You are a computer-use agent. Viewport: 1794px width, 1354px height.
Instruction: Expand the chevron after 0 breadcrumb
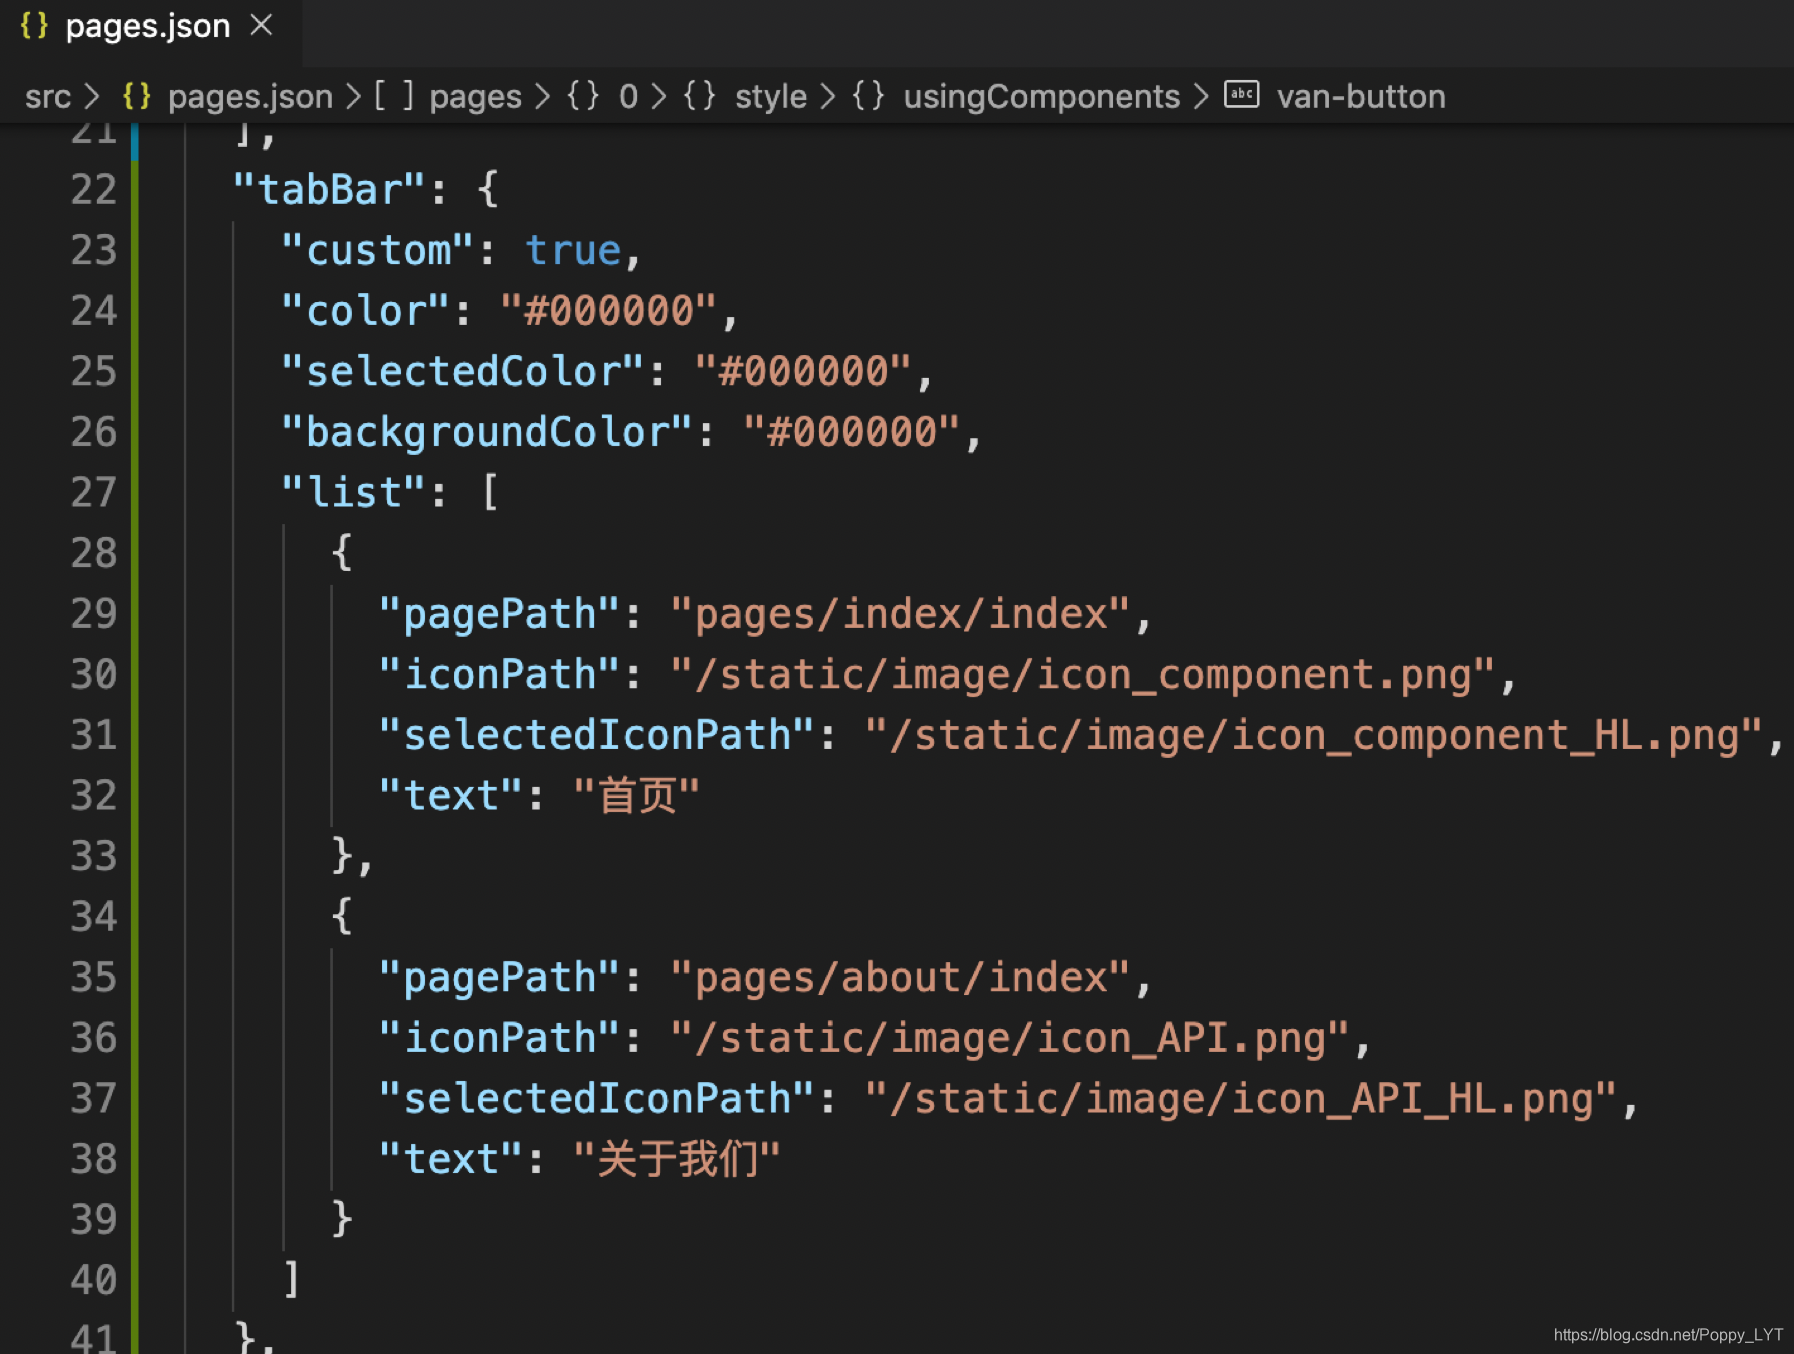point(659,97)
